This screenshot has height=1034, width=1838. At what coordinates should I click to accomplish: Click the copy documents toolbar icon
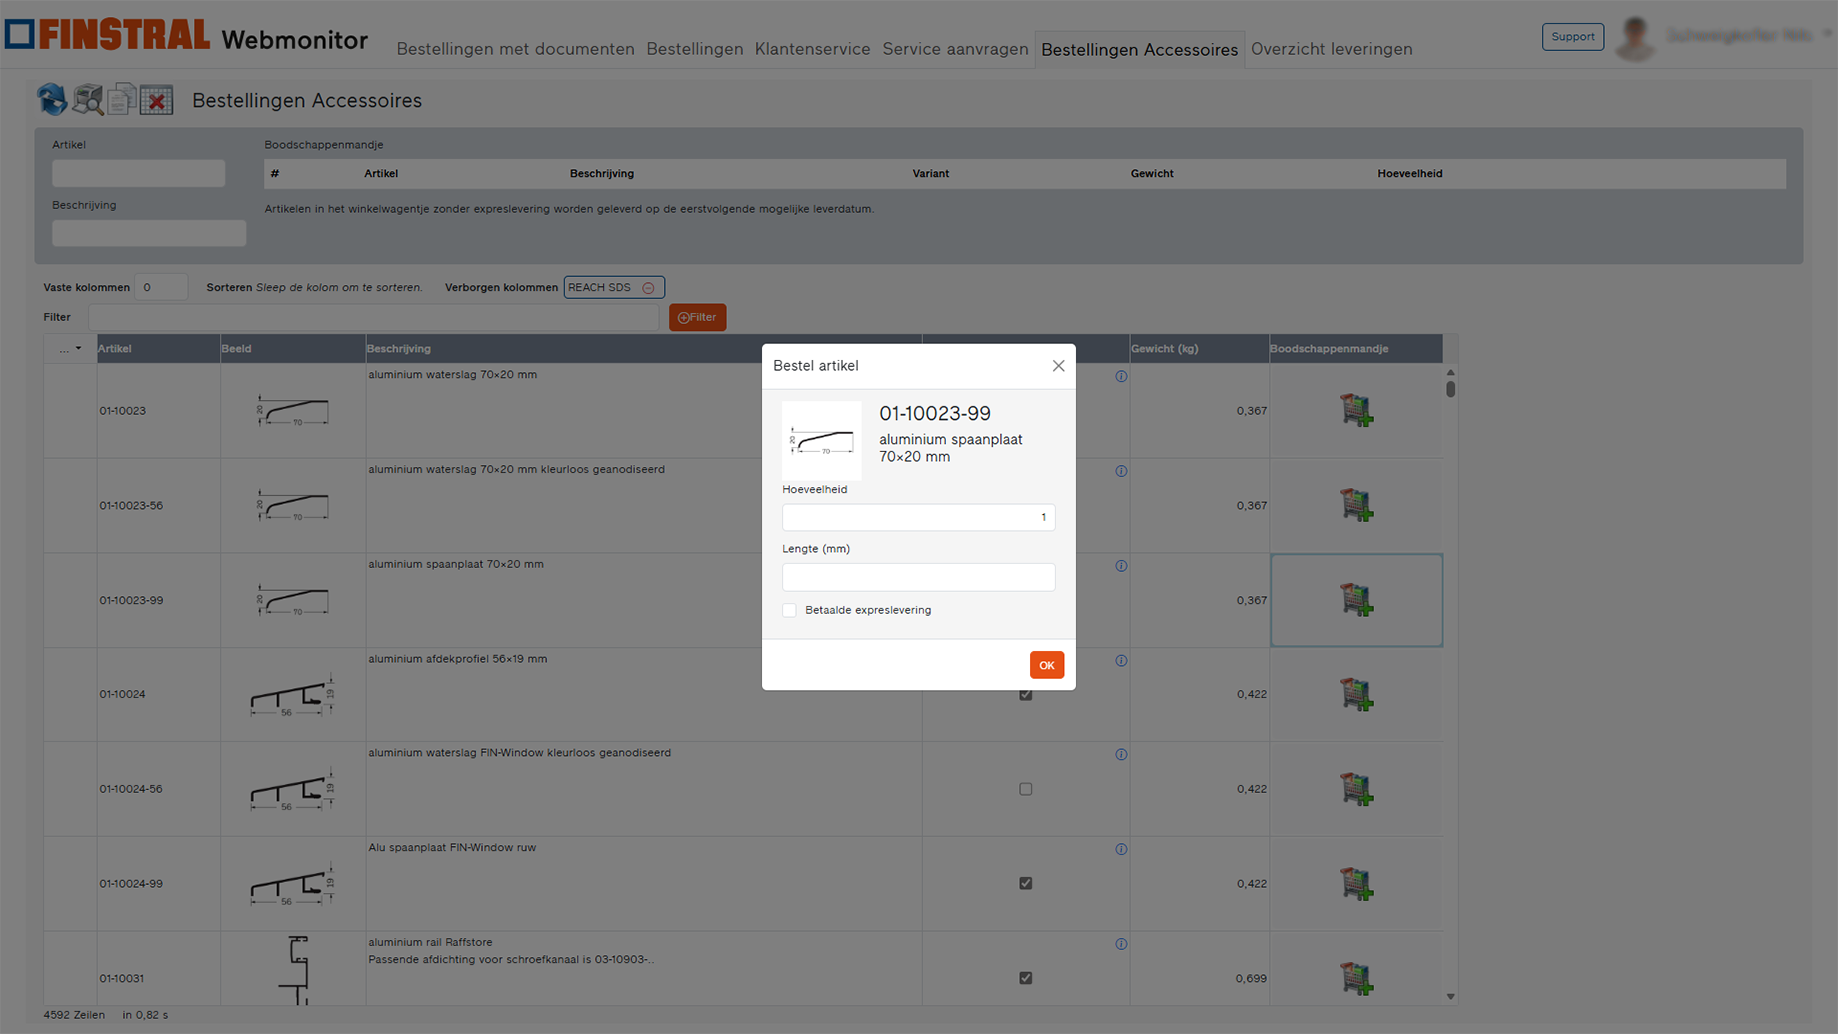click(122, 100)
